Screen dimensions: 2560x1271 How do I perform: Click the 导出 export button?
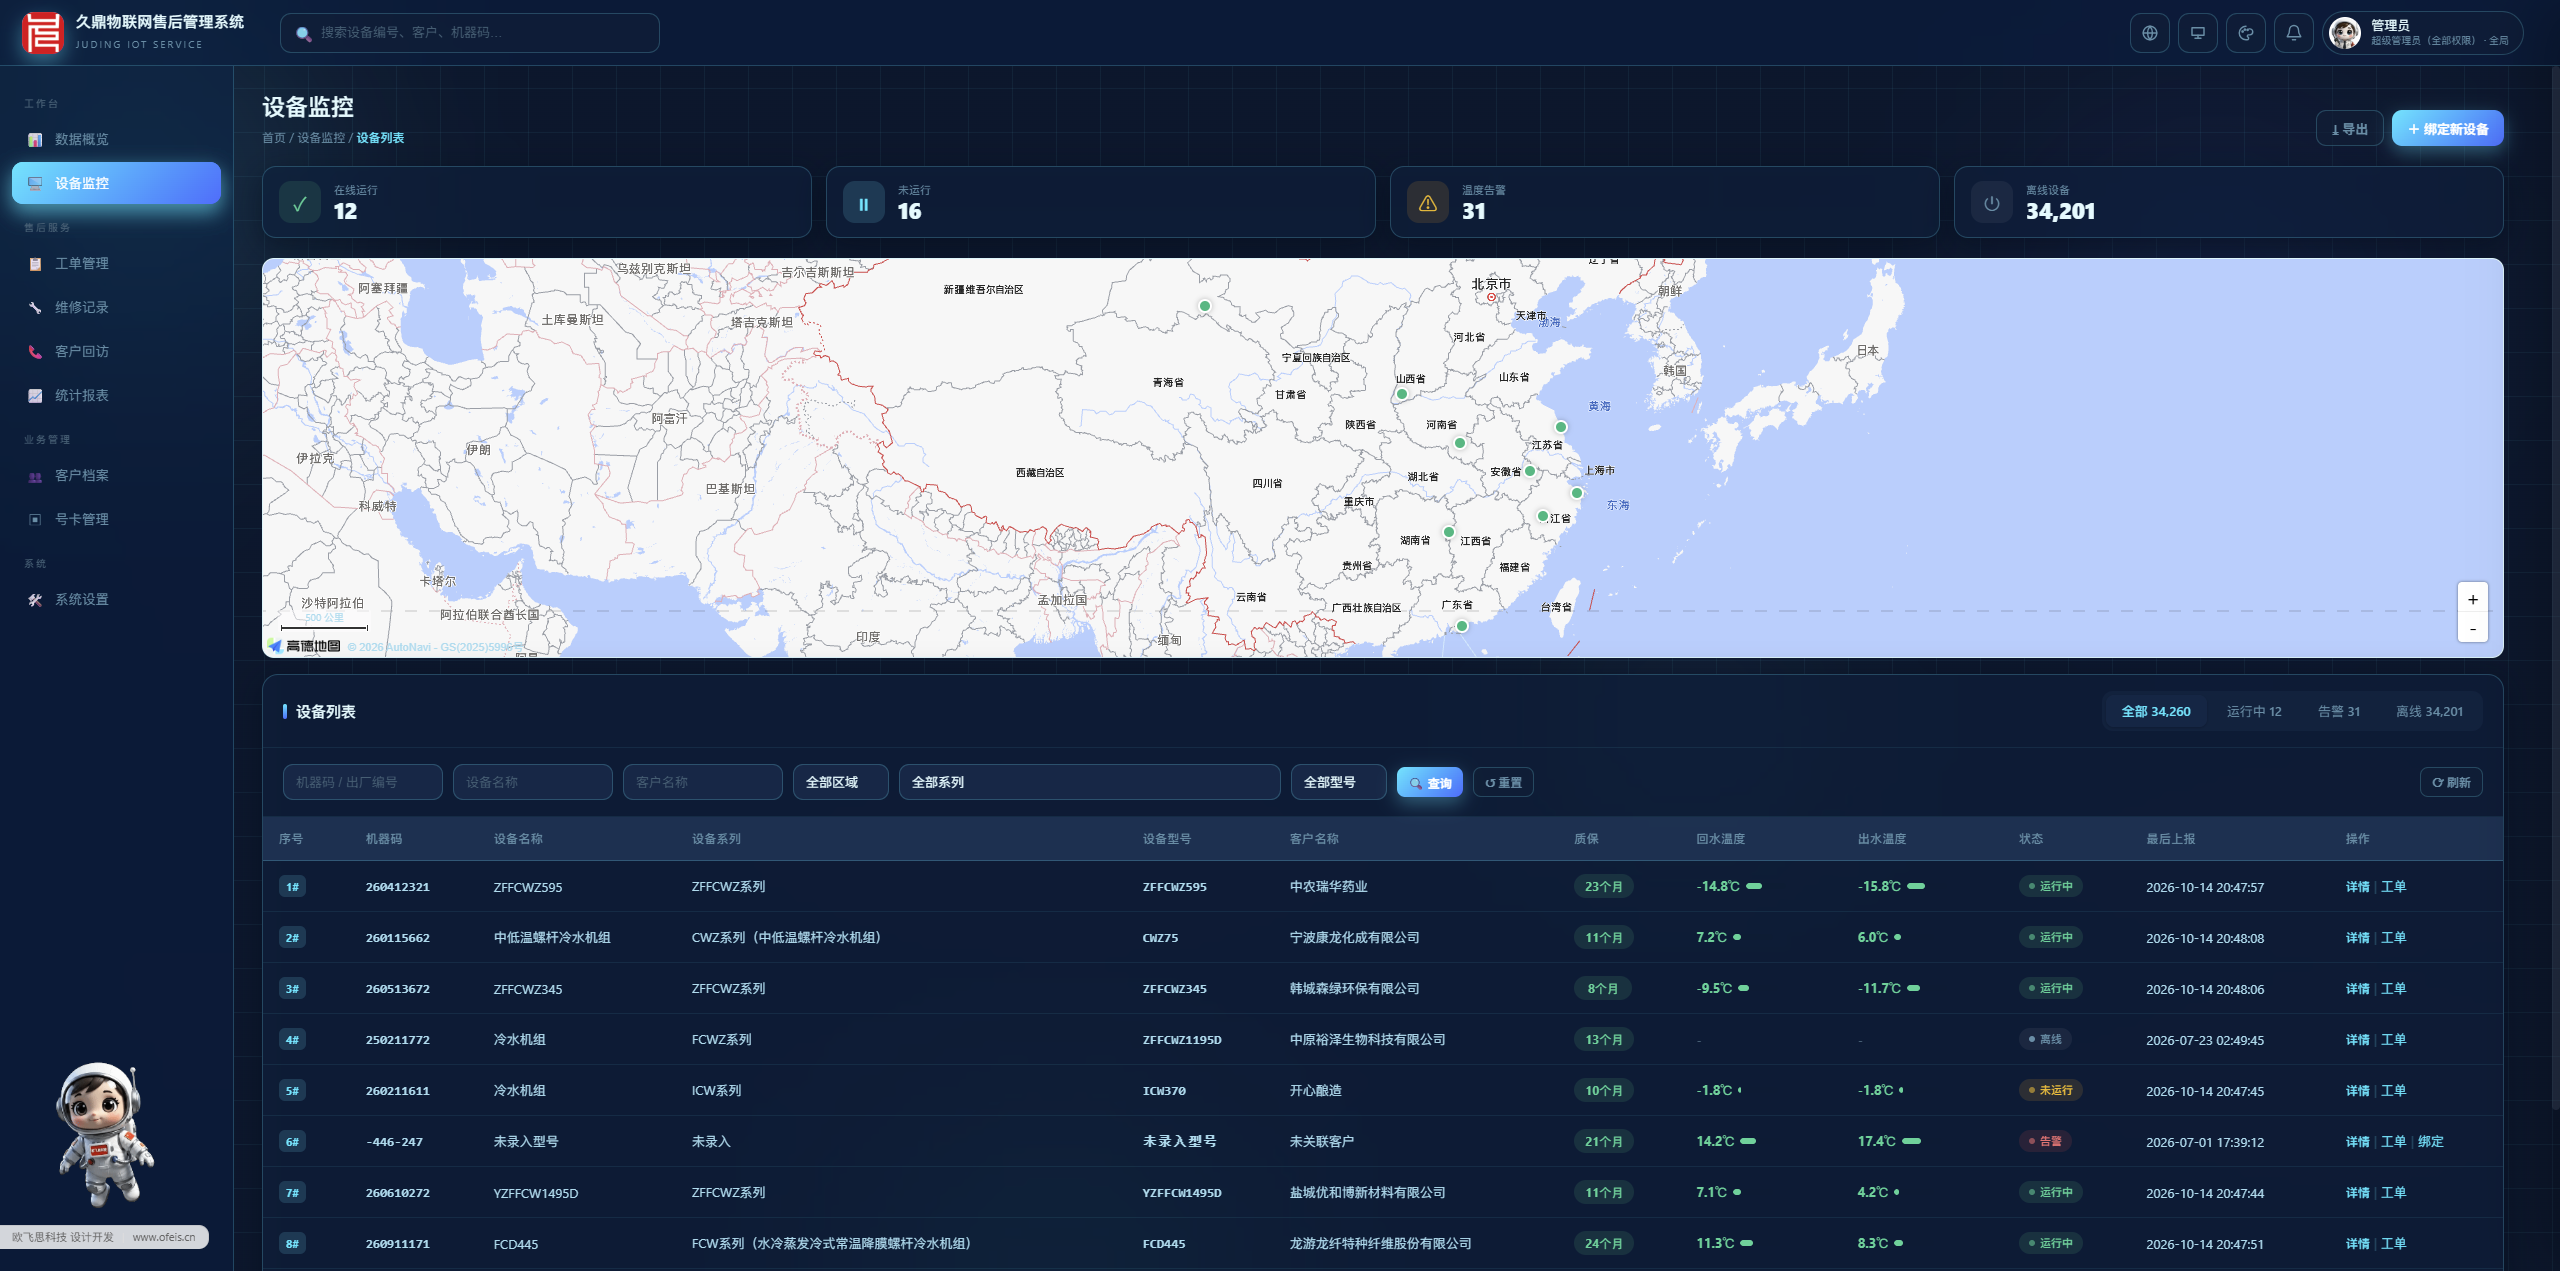pyautogui.click(x=2349, y=129)
